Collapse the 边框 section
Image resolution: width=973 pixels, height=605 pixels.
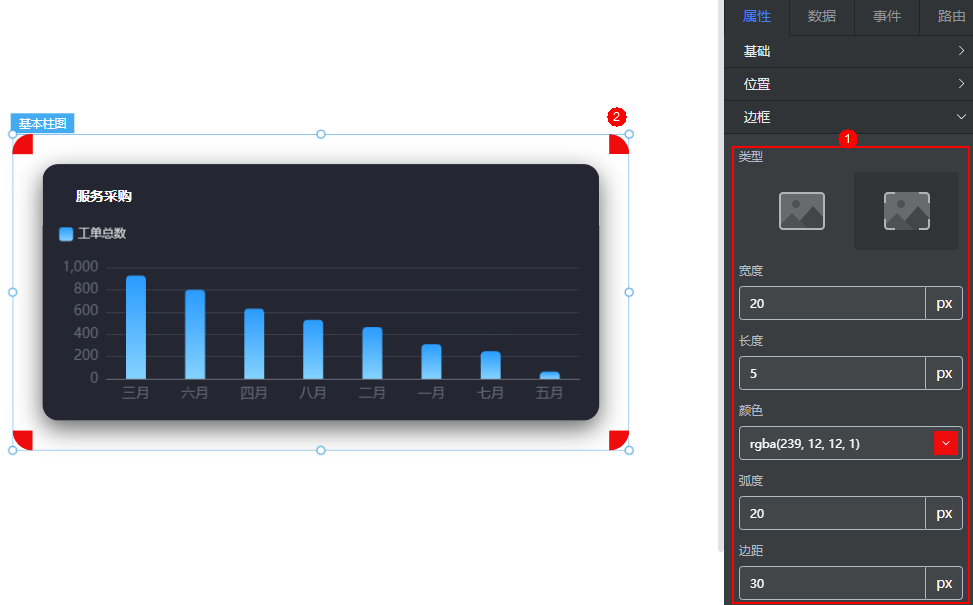click(848, 117)
